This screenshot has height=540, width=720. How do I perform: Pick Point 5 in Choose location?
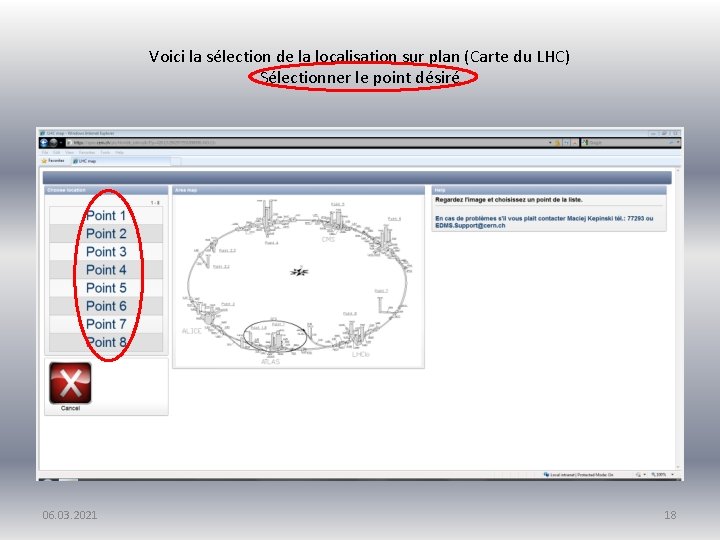coord(106,288)
